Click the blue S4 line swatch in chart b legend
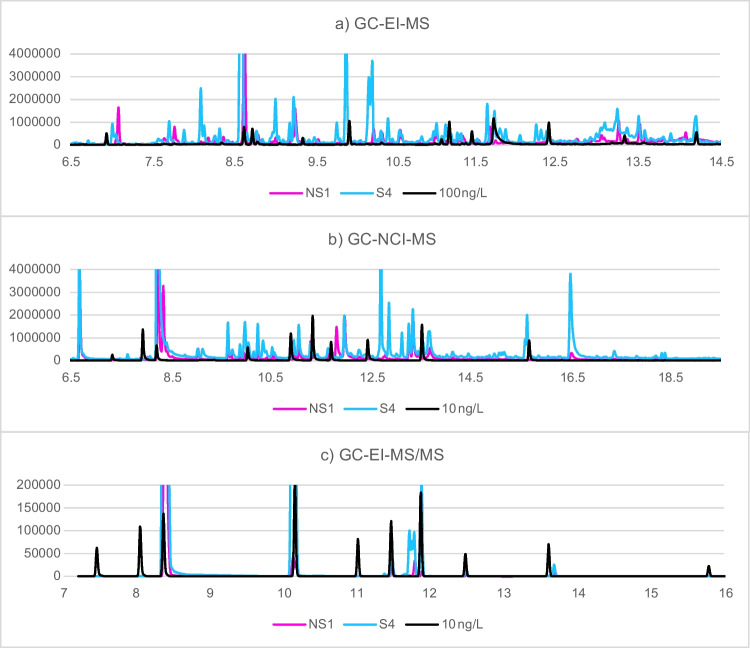Screen dimensions: 750x648 (360, 409)
